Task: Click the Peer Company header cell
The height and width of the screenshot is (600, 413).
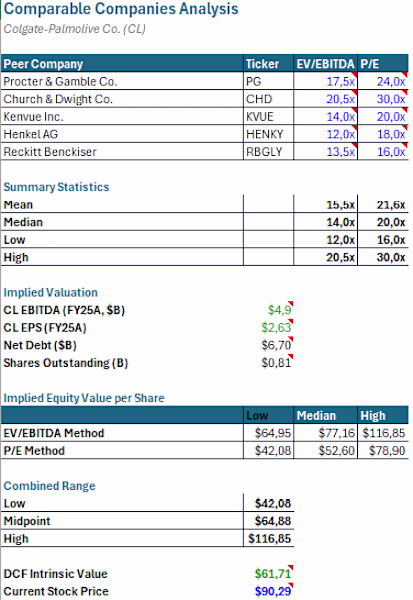Action: coord(122,64)
